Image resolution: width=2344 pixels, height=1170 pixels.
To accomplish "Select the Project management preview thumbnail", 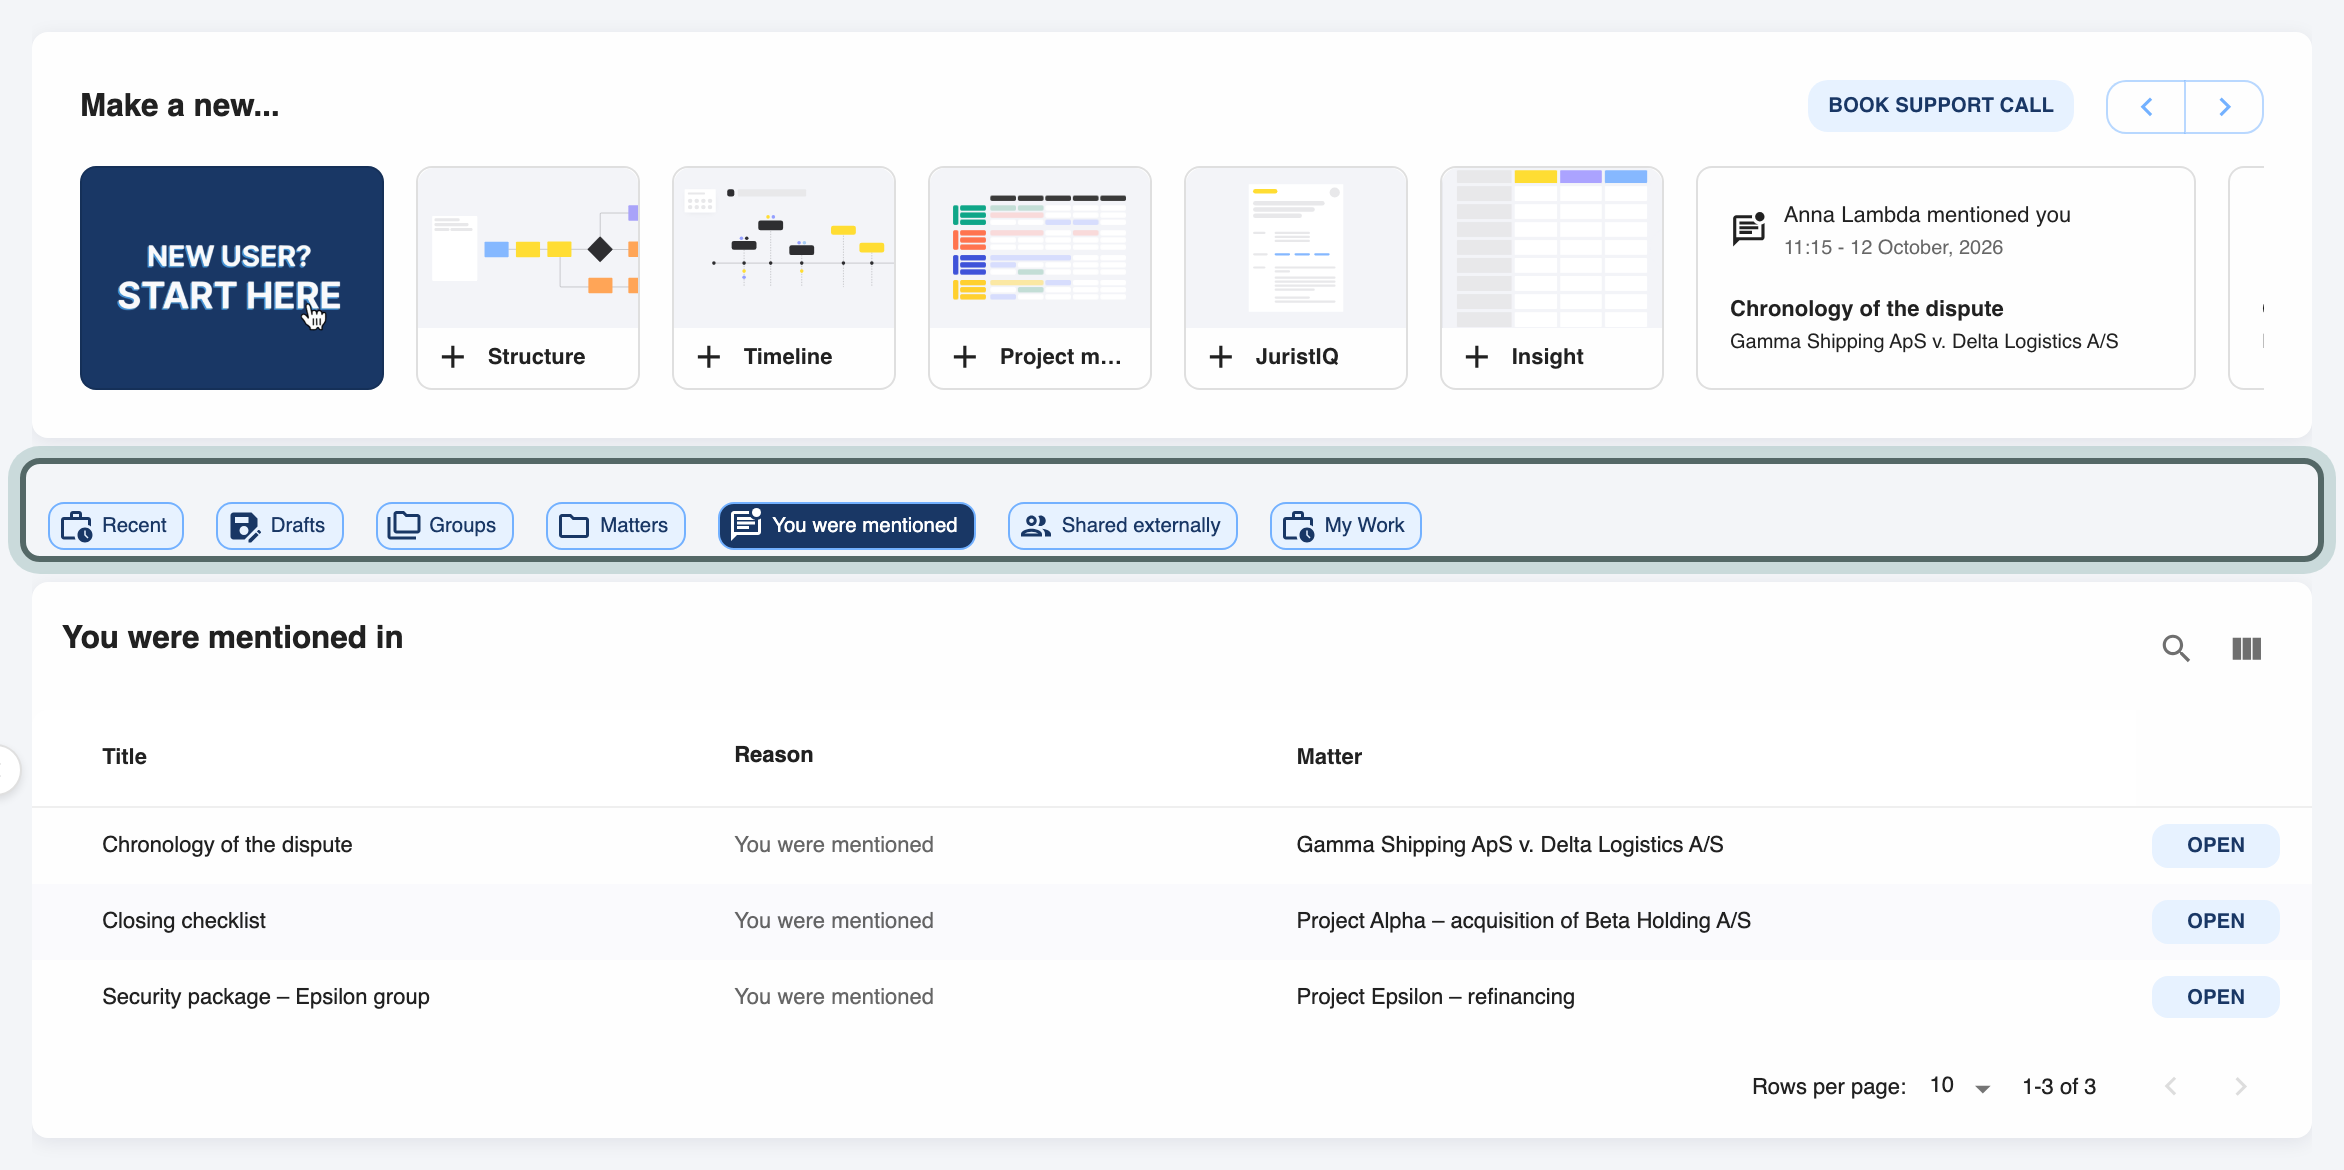I will pyautogui.click(x=1040, y=248).
